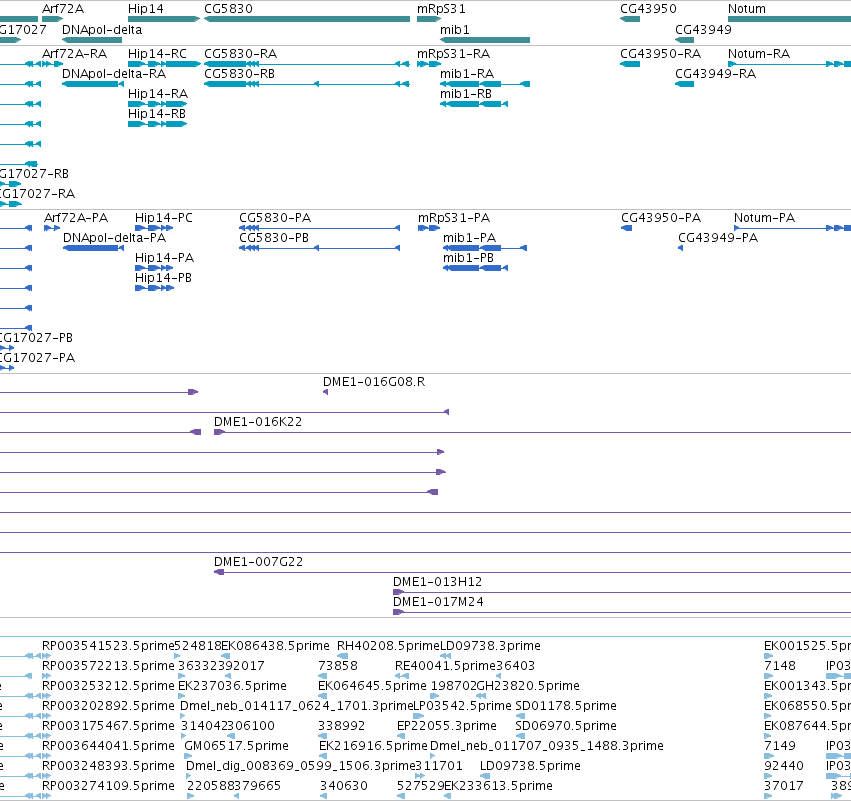The width and height of the screenshot is (851, 801).
Task: Select the CG43949 gene label
Action: click(703, 29)
